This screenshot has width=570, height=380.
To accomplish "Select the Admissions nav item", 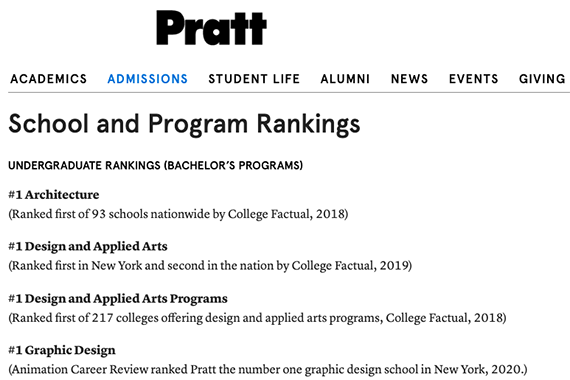I will click(x=148, y=79).
